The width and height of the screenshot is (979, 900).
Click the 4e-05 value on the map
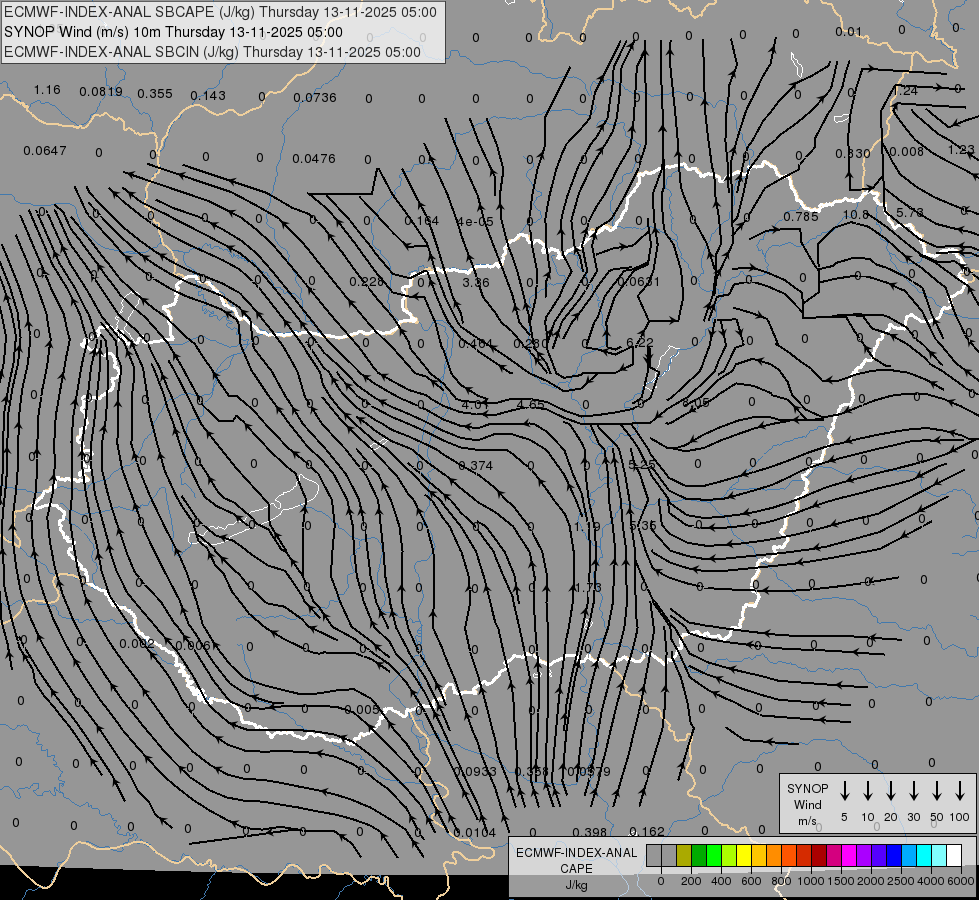[475, 222]
